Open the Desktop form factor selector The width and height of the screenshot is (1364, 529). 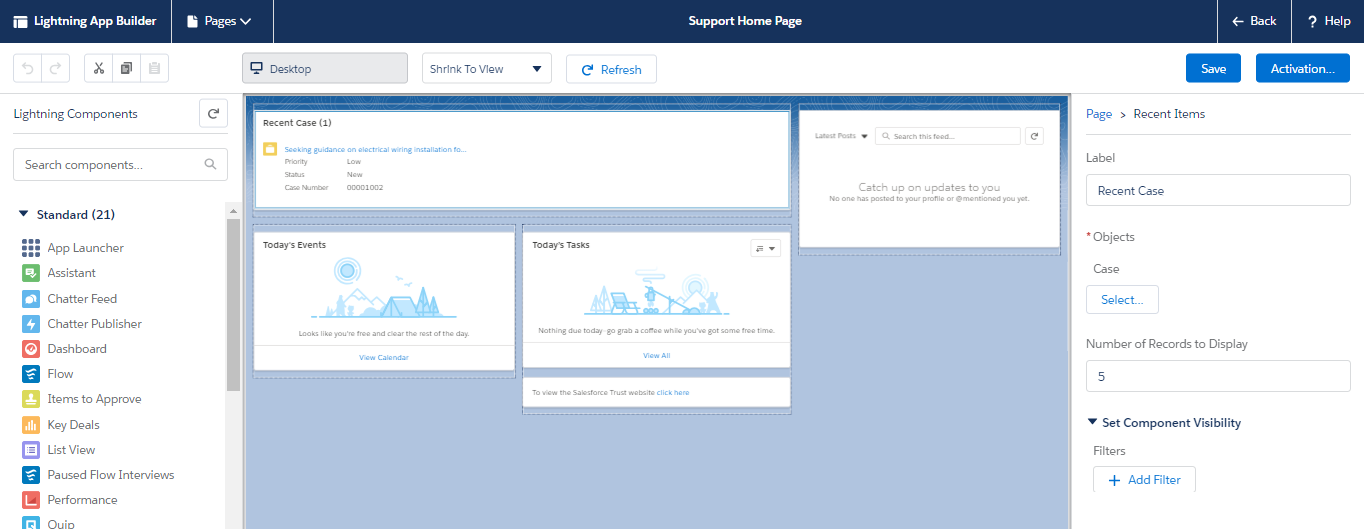[x=325, y=69]
